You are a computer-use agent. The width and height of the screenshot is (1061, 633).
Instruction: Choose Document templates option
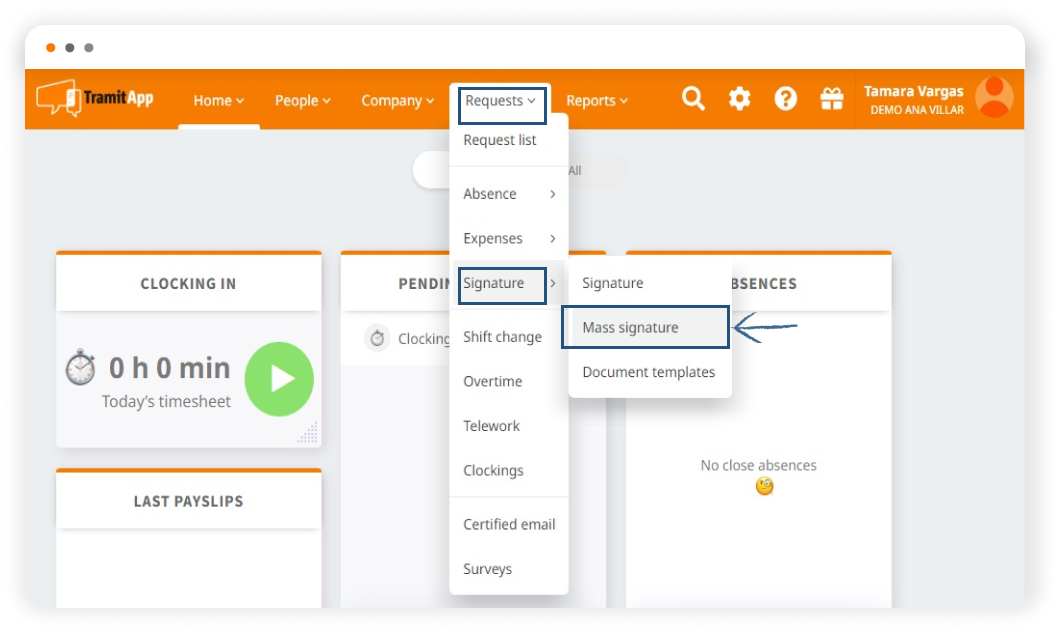click(648, 372)
